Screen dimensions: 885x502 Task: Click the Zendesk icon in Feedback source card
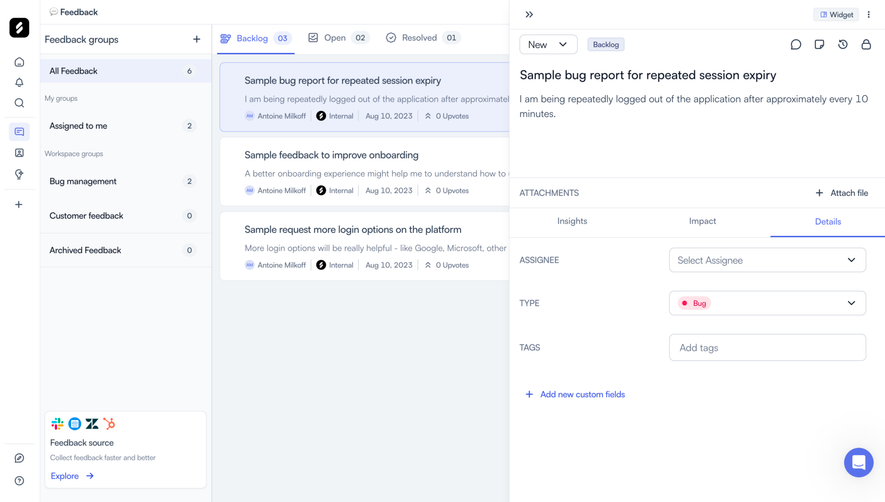tap(92, 424)
